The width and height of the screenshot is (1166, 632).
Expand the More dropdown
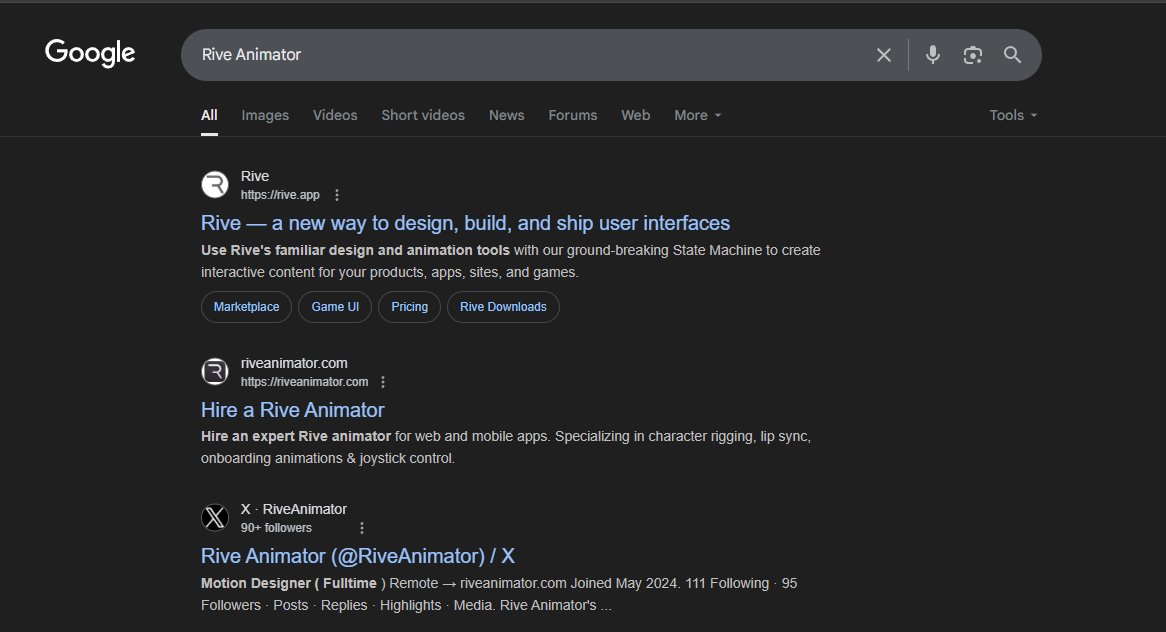coord(698,115)
